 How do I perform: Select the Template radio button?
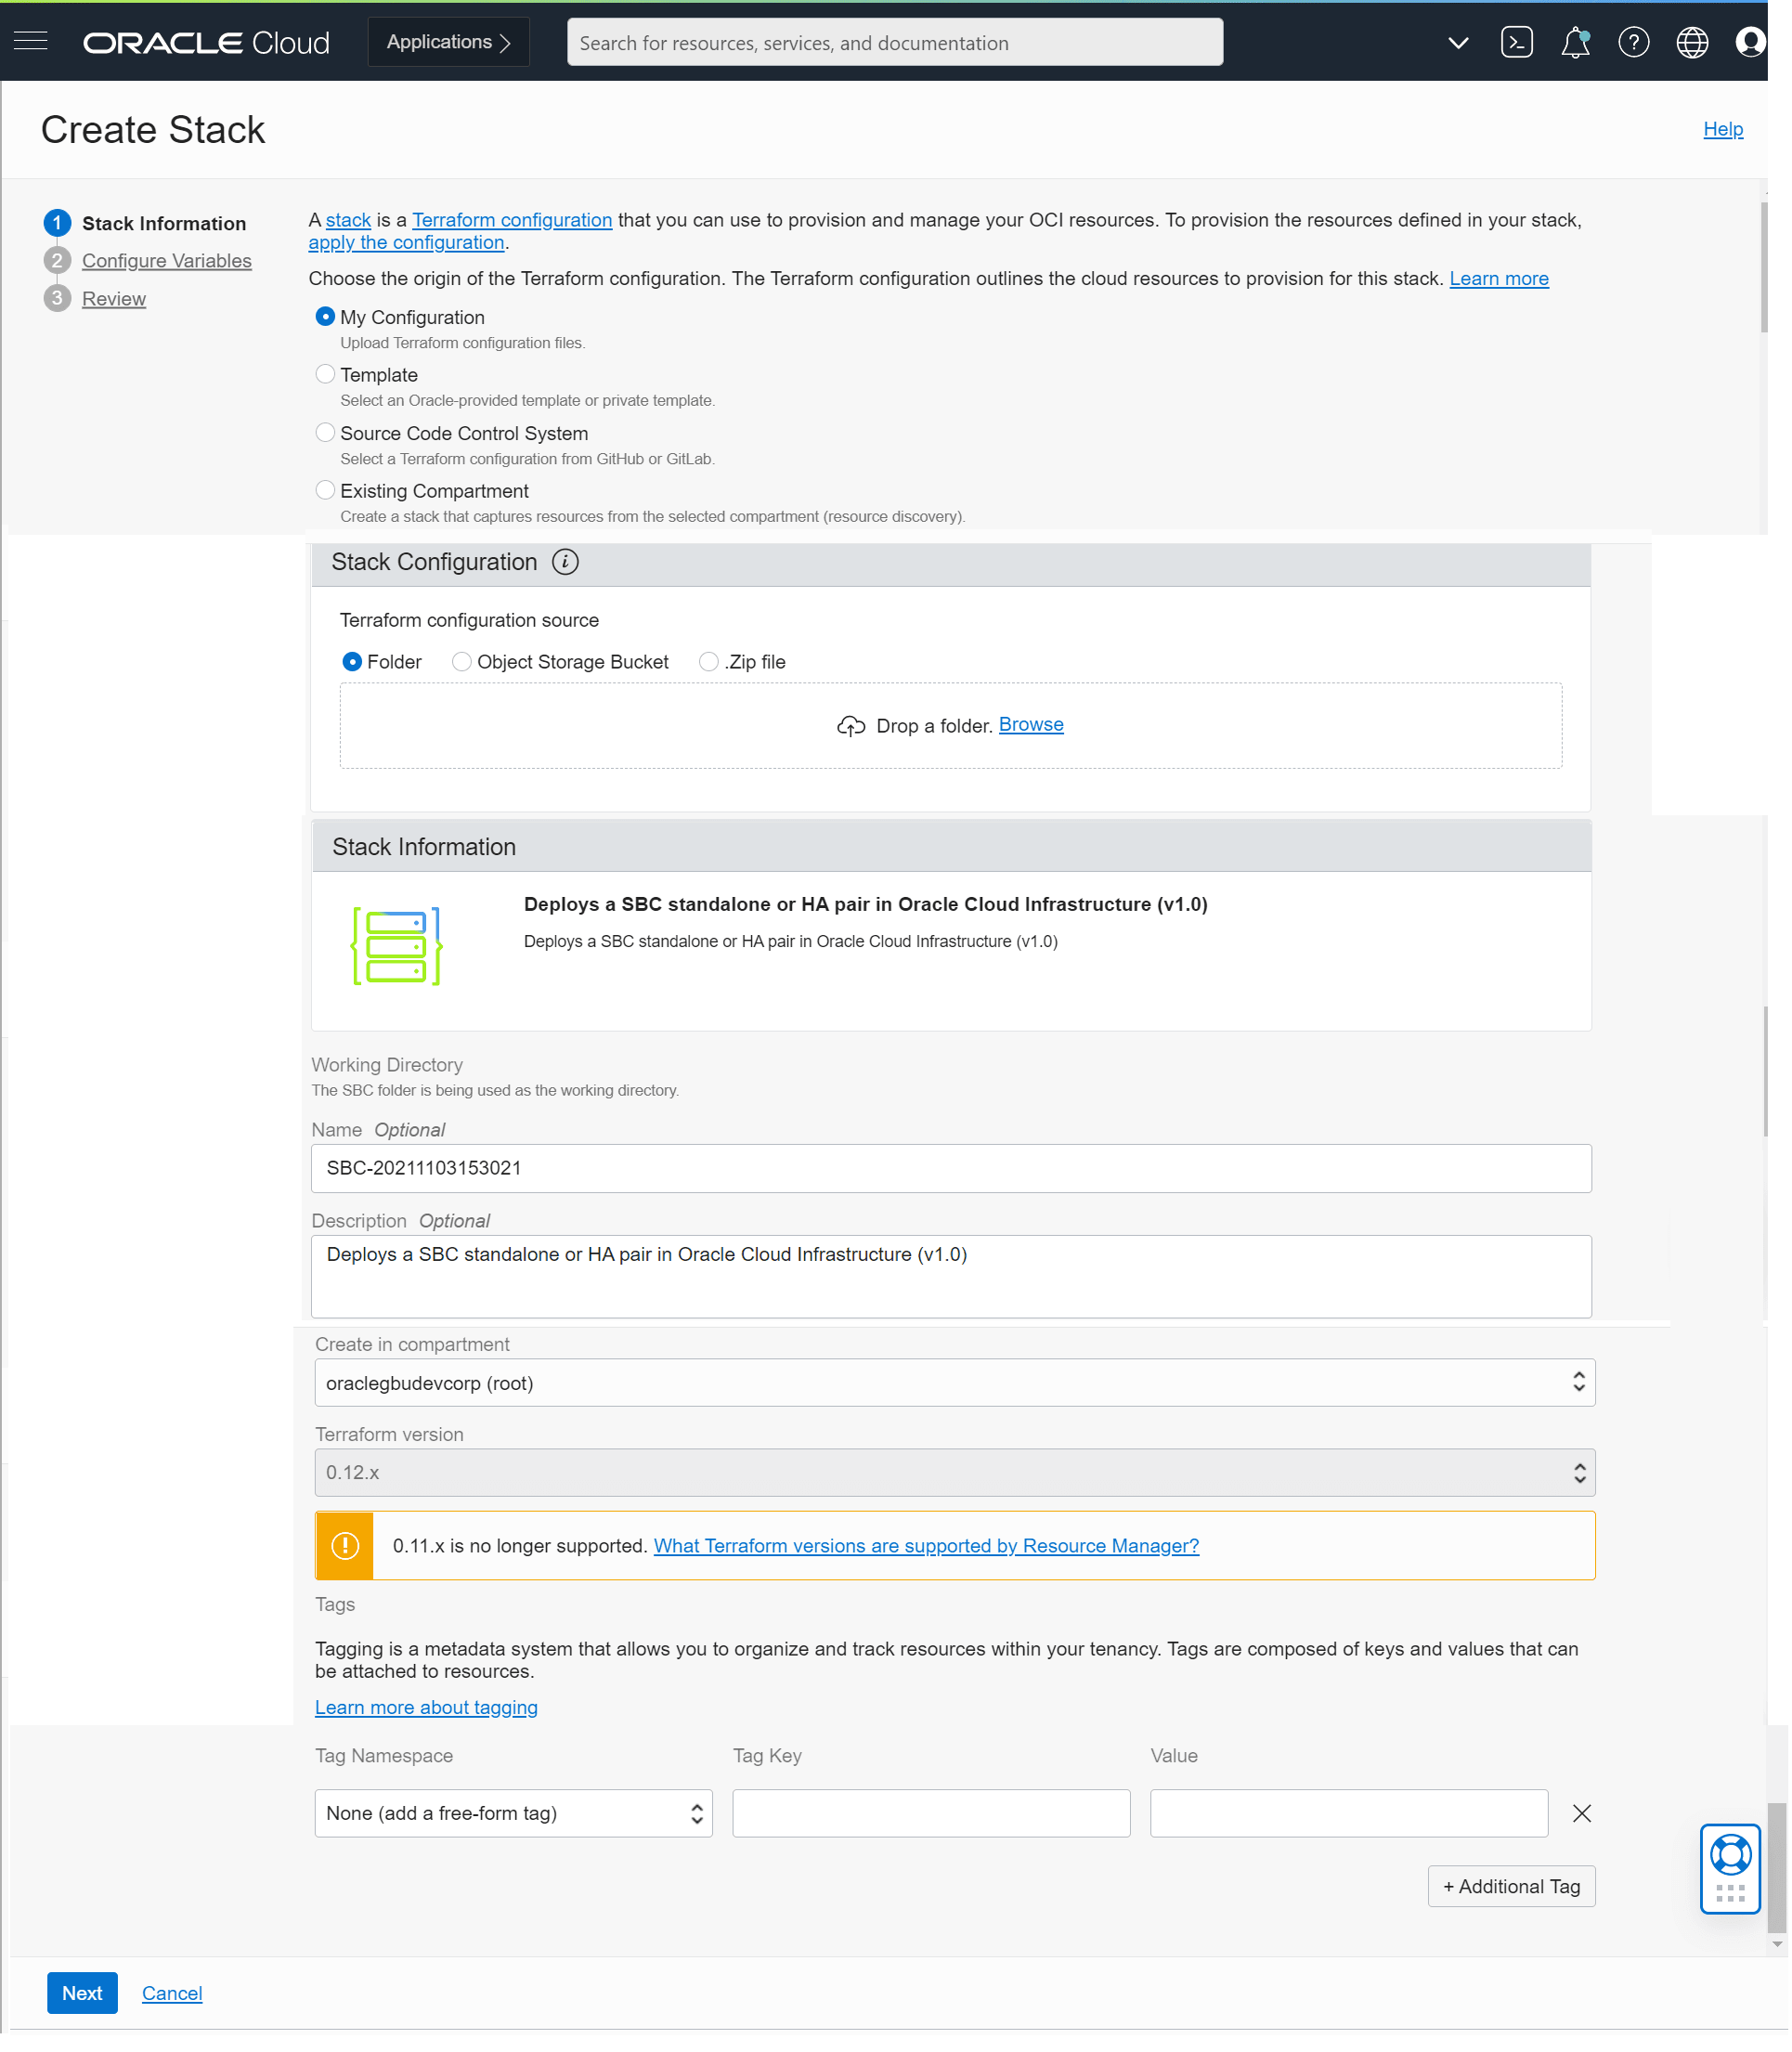click(325, 373)
